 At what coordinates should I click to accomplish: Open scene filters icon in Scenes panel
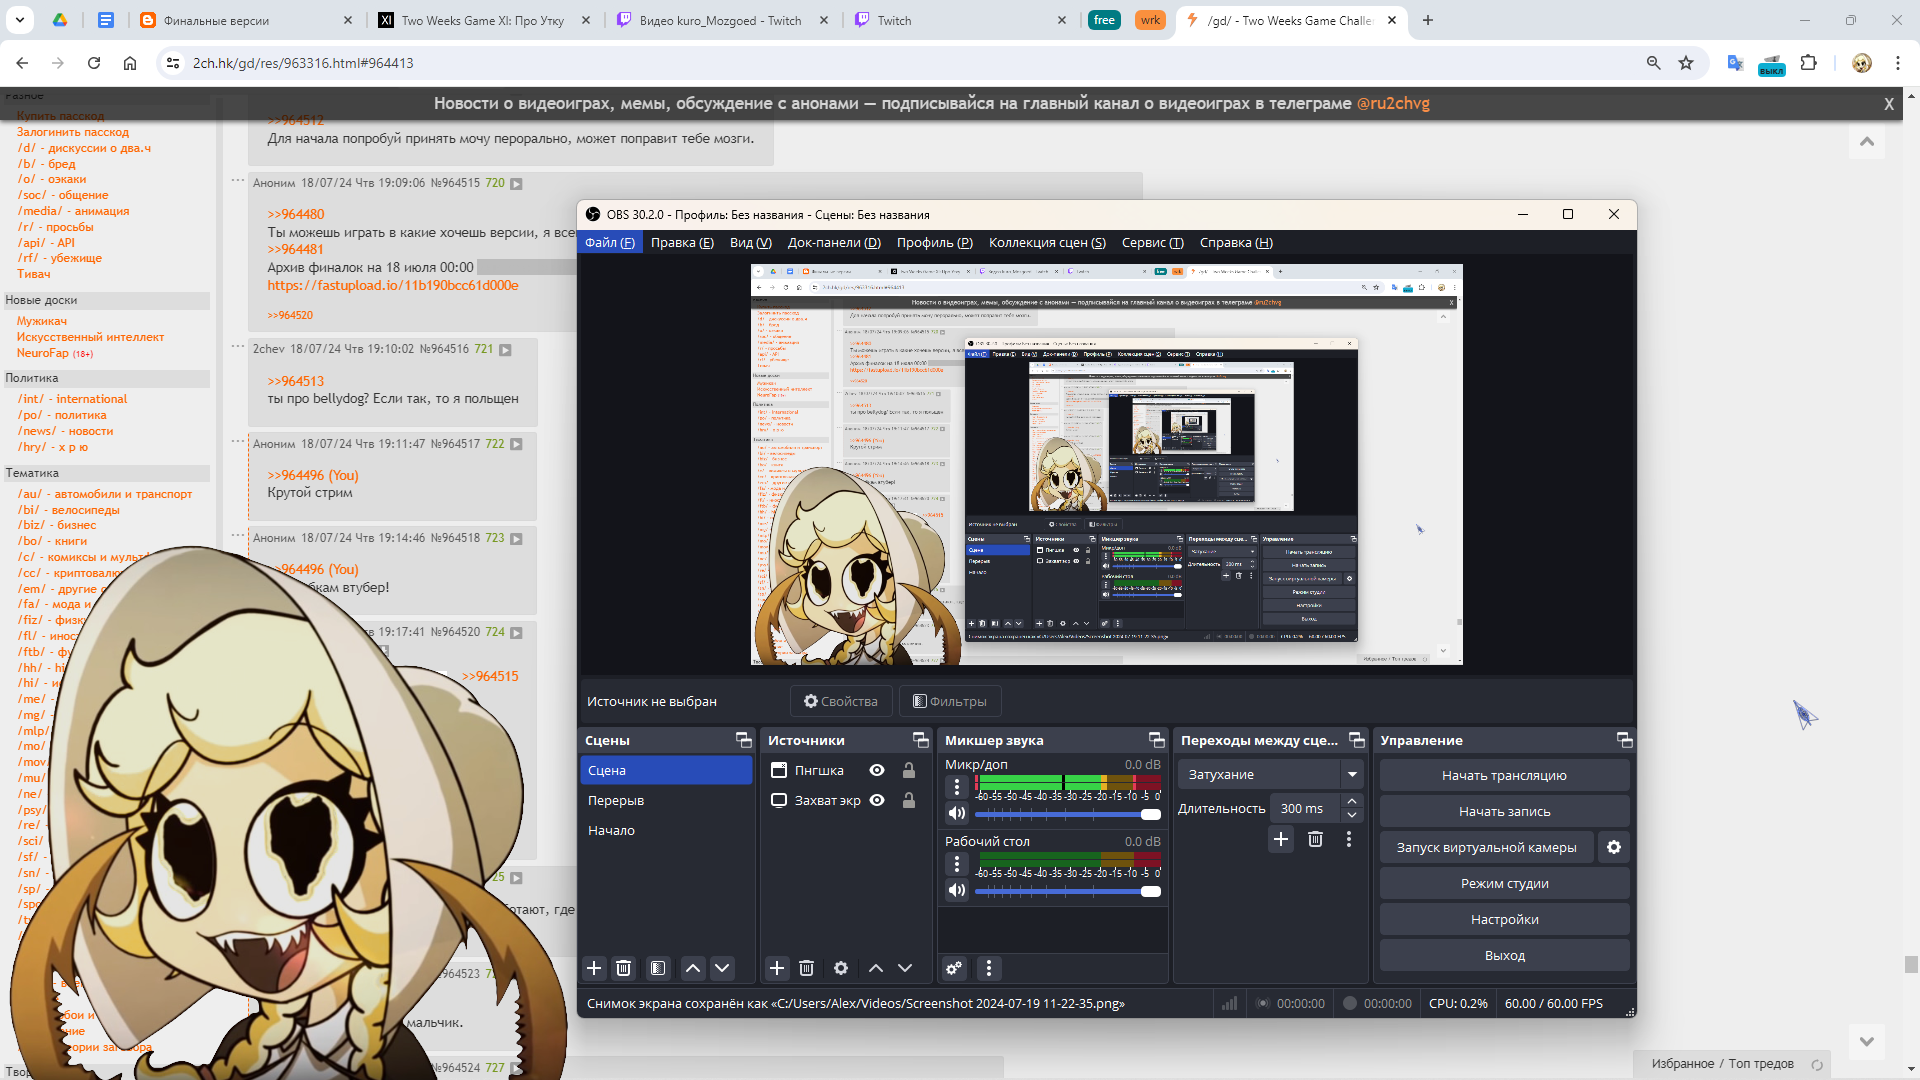[658, 968]
